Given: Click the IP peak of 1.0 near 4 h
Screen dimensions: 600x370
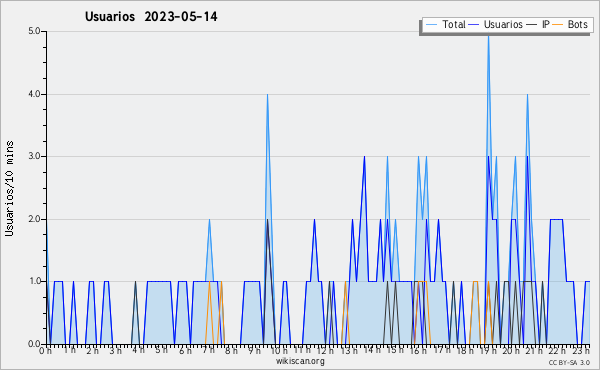Looking at the screenshot, I should [x=135, y=282].
